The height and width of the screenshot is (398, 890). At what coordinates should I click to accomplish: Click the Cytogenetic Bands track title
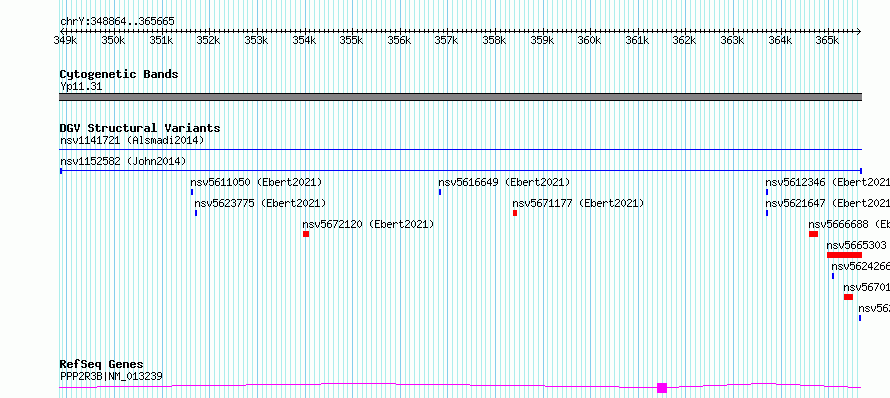pyautogui.click(x=119, y=74)
